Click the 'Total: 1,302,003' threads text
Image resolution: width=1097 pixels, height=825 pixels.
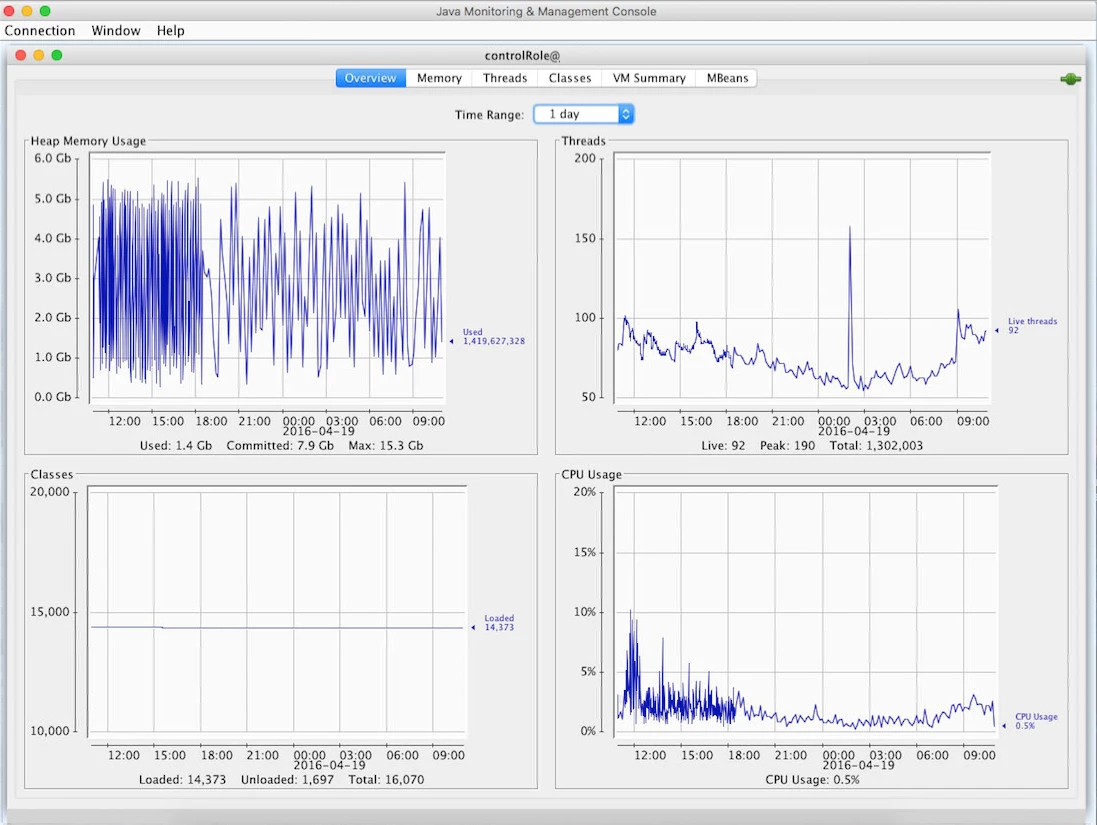(876, 446)
